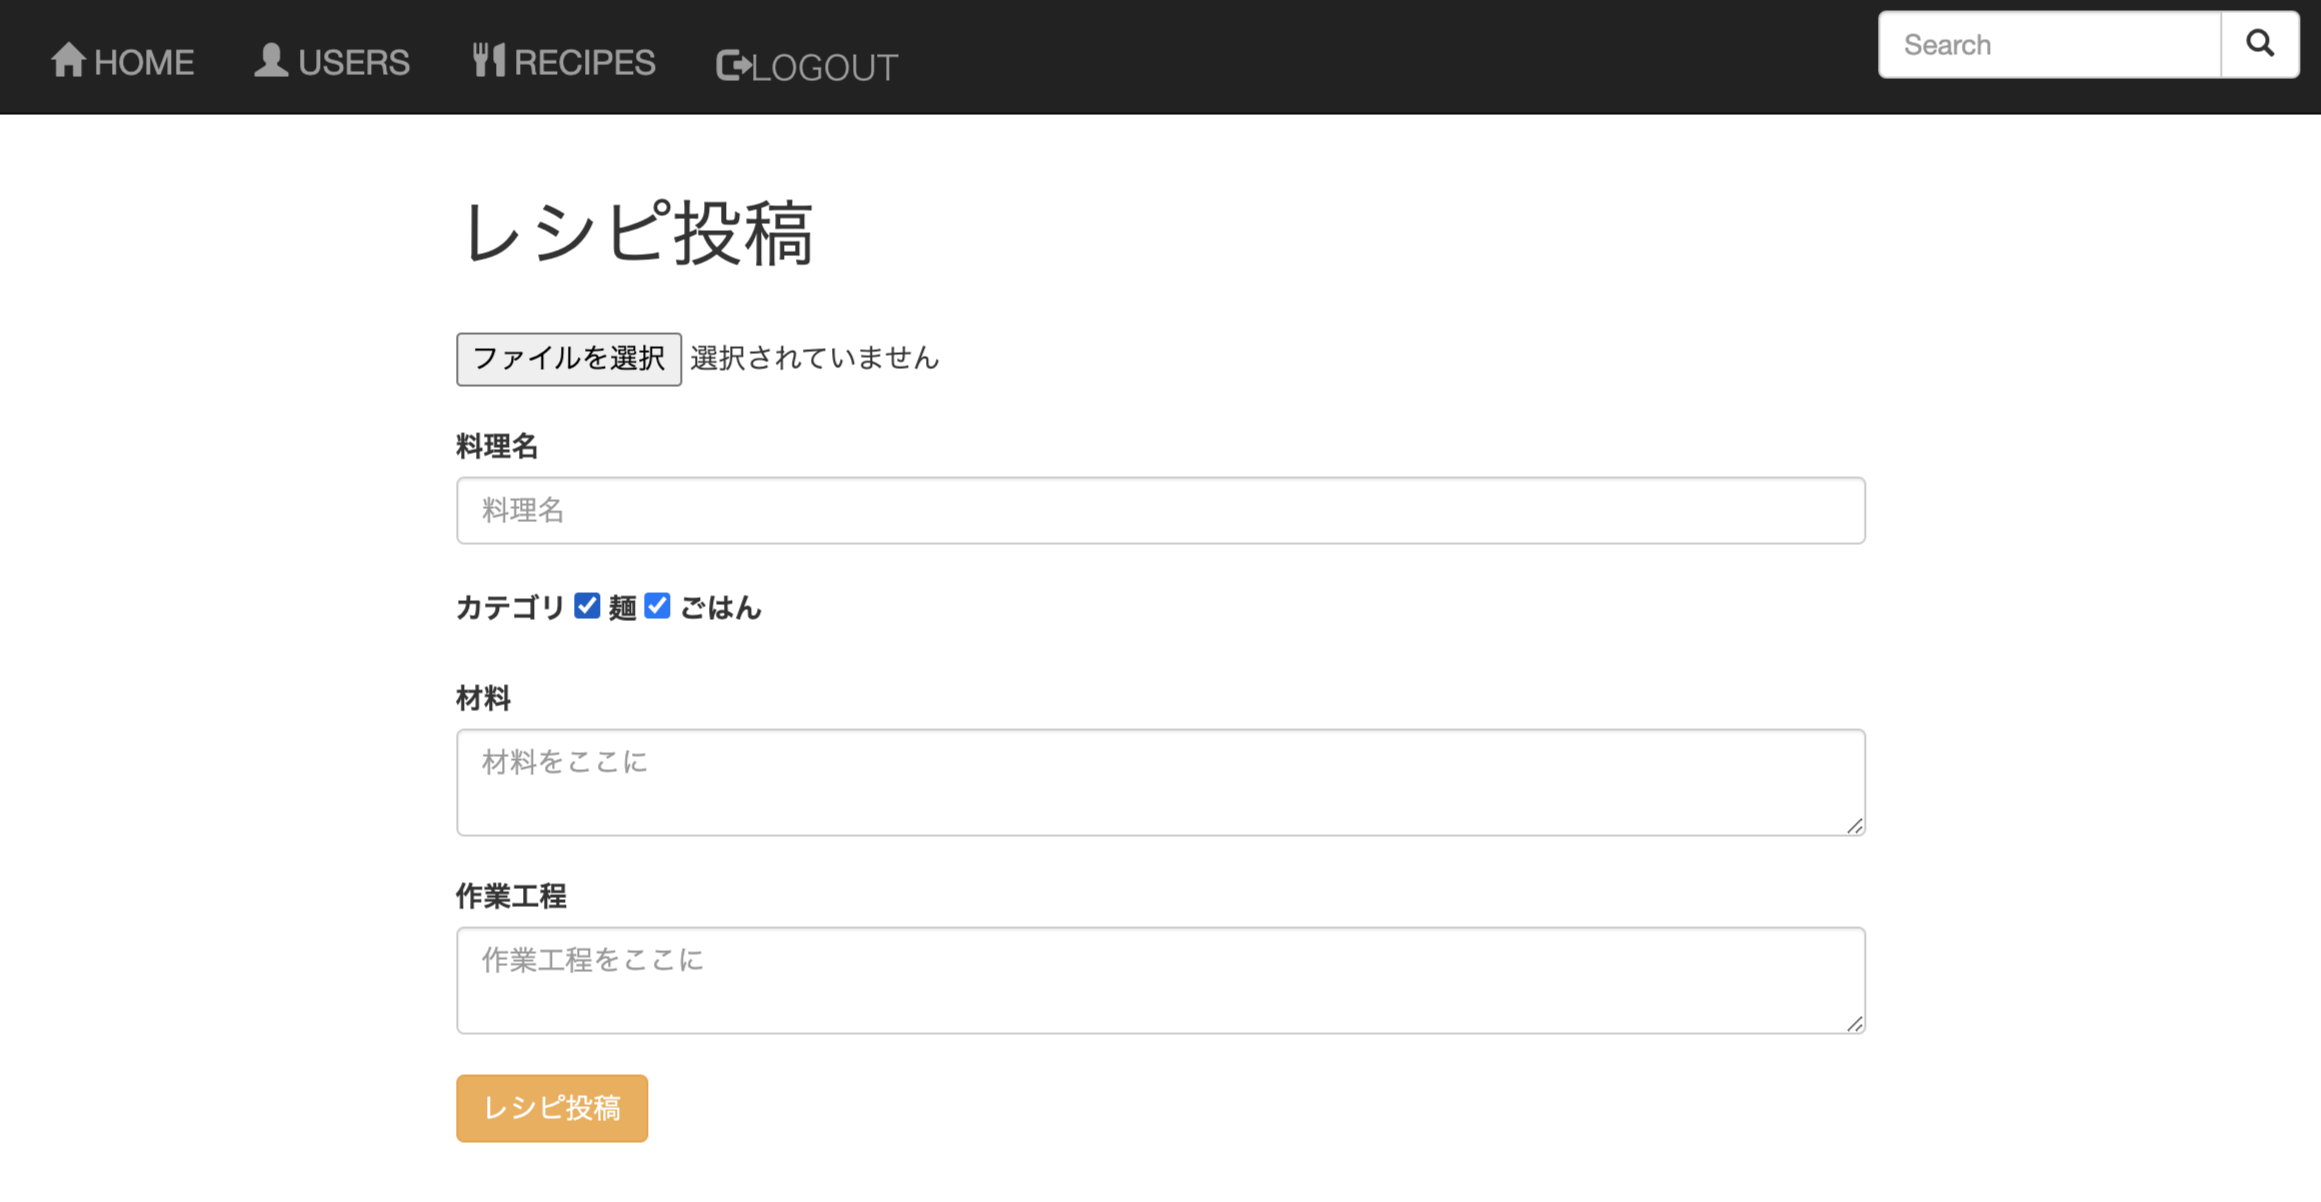Click ファイルを選択 to choose a file
The height and width of the screenshot is (1202, 2321).
click(568, 358)
